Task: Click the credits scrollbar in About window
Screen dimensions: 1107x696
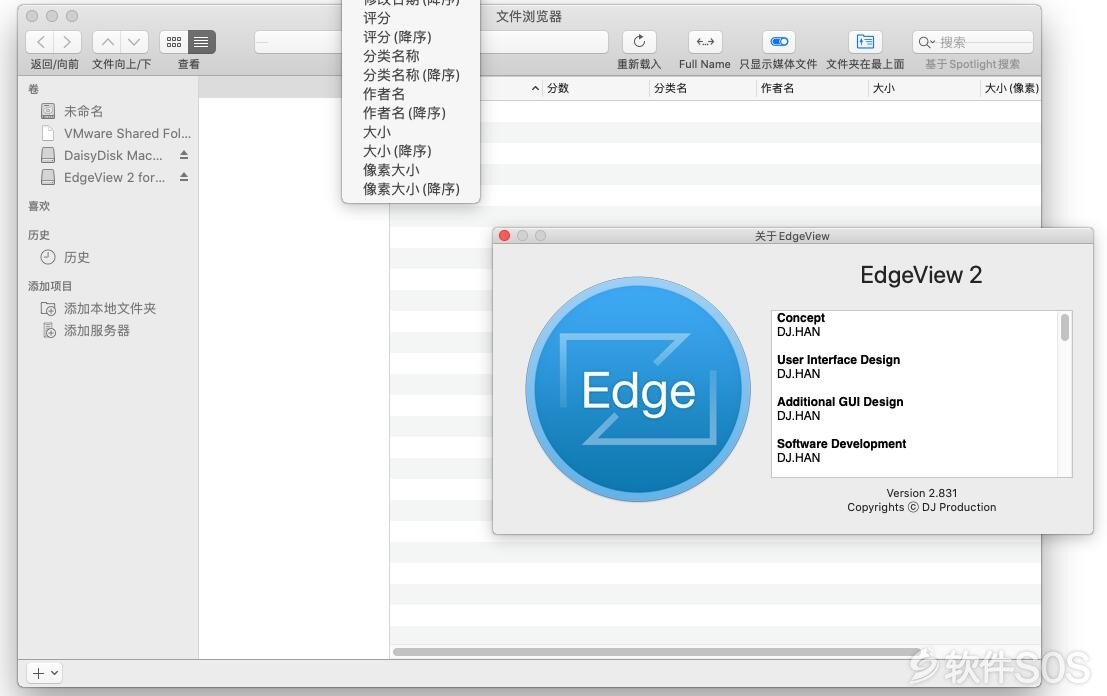Action: [x=1065, y=328]
